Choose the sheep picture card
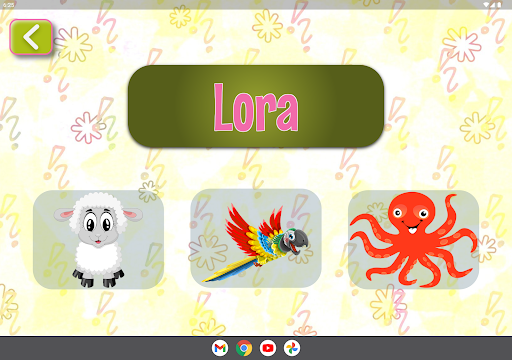 tap(98, 239)
